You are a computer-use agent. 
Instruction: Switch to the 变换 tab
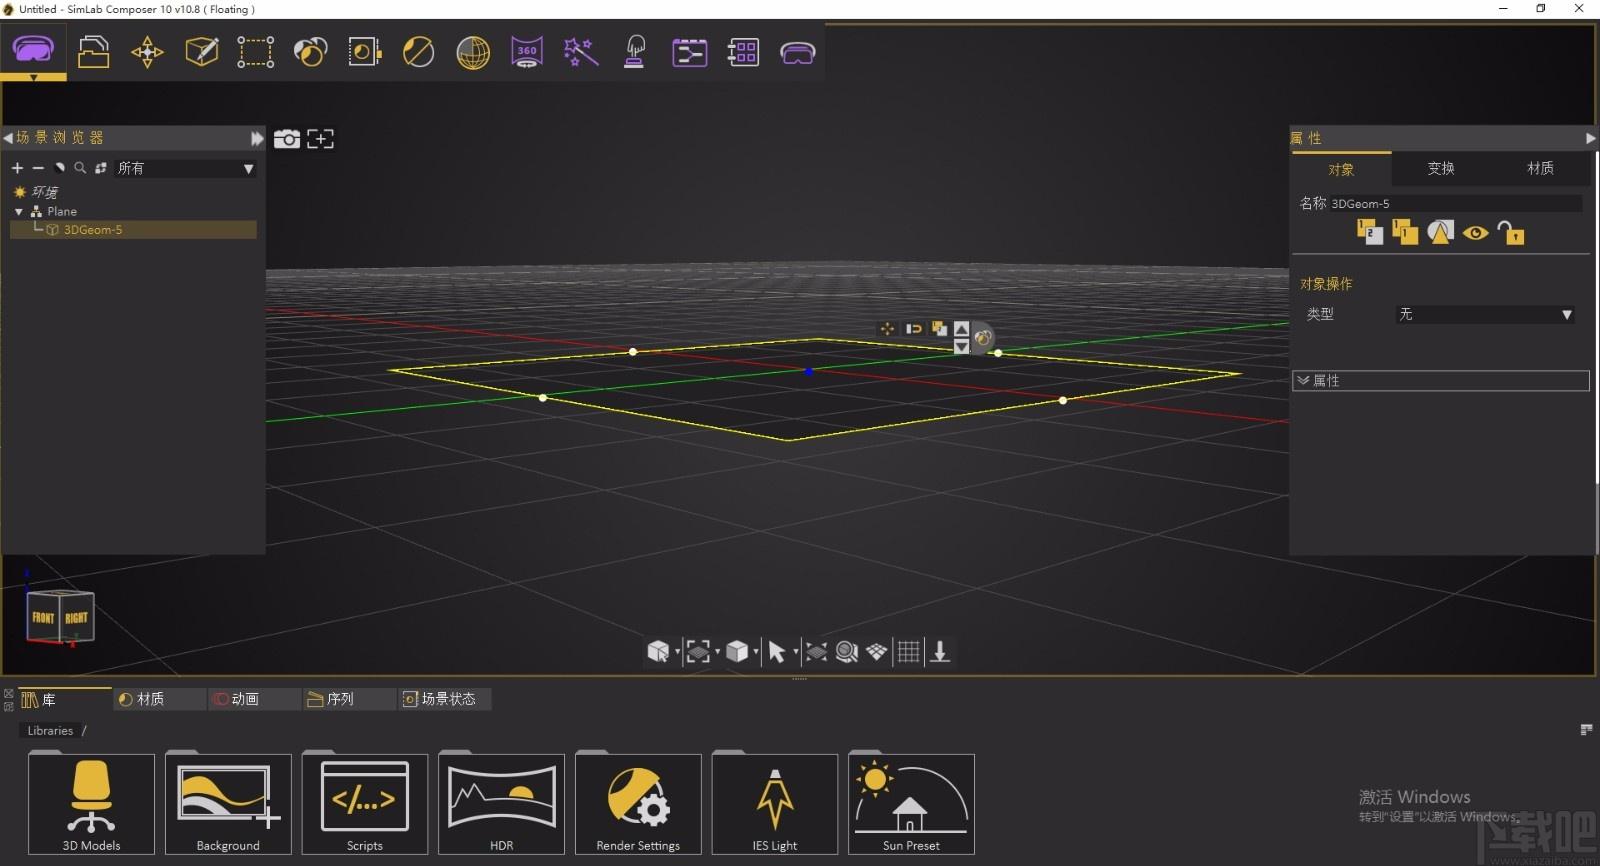[x=1441, y=168]
